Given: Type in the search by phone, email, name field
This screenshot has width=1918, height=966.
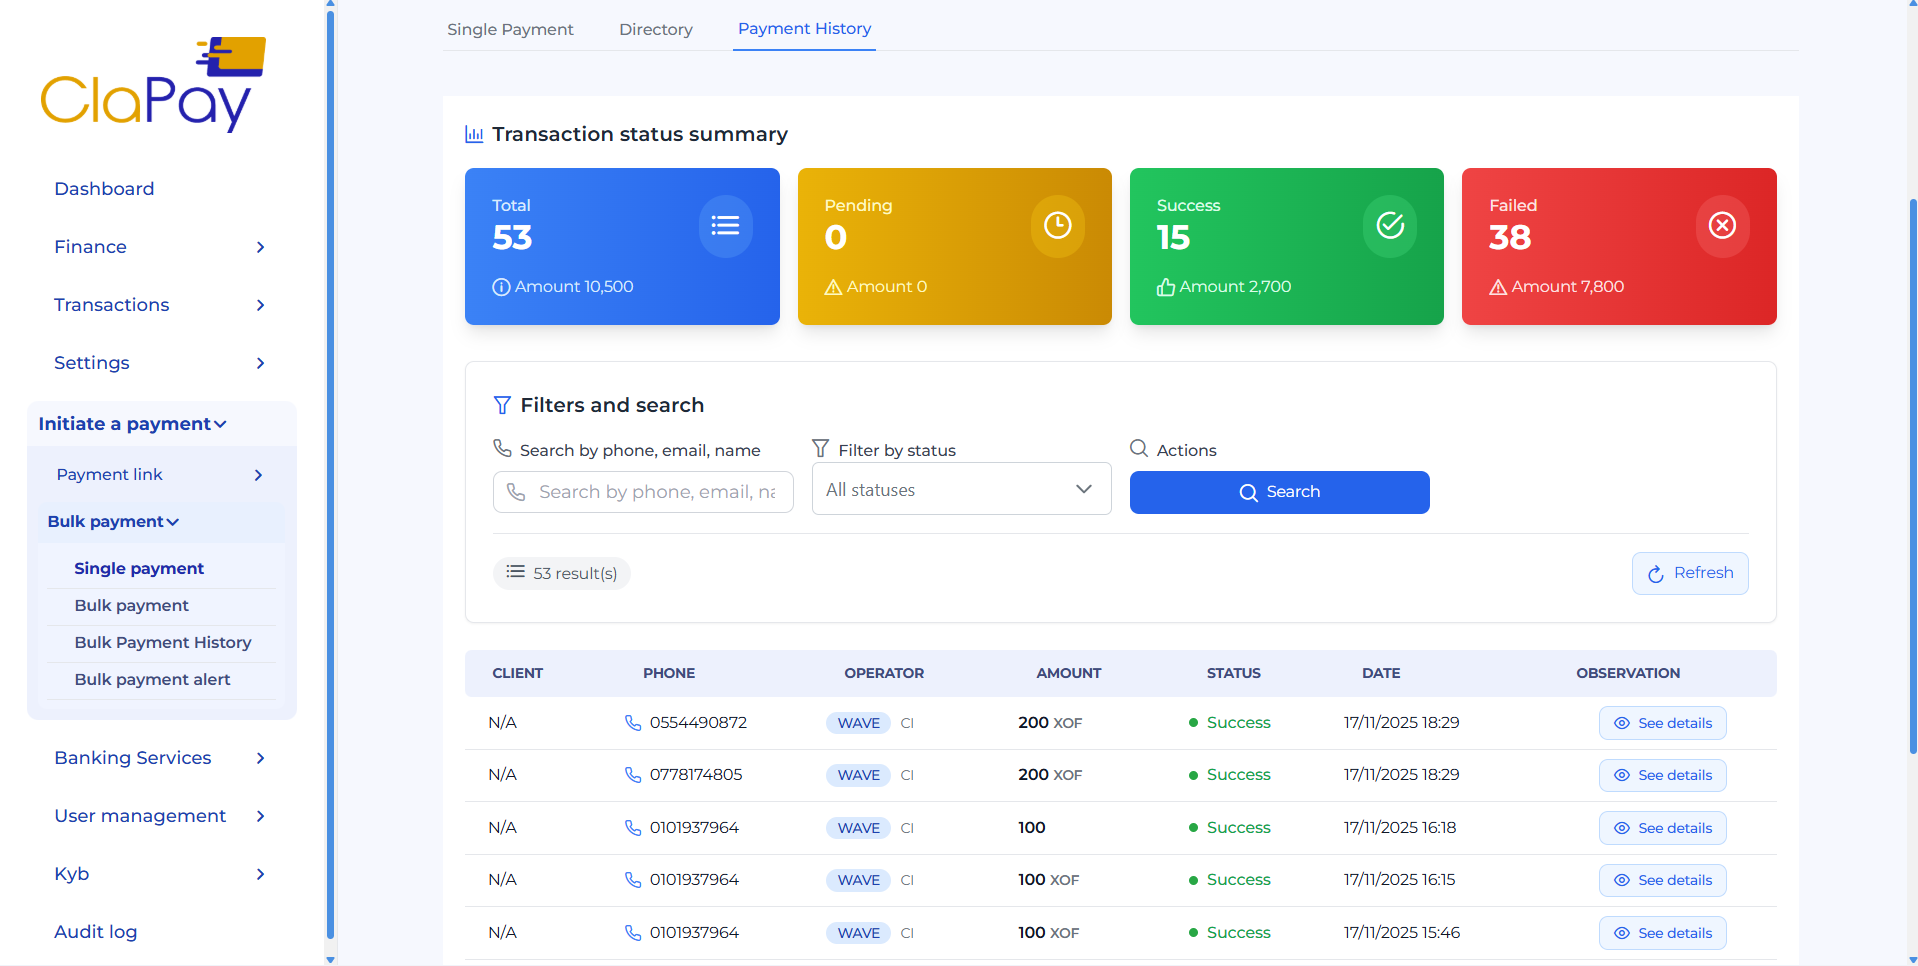Looking at the screenshot, I should (643, 492).
